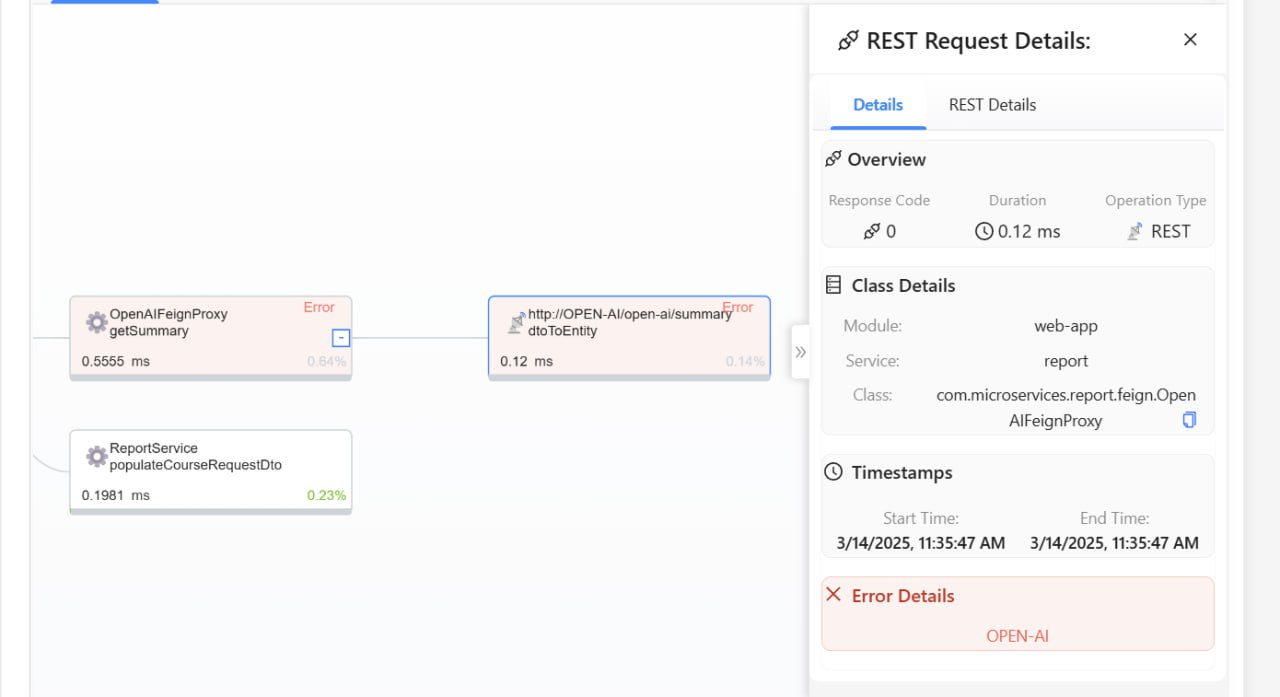The height and width of the screenshot is (697, 1280).
Task: Select the Details tab
Action: (878, 105)
